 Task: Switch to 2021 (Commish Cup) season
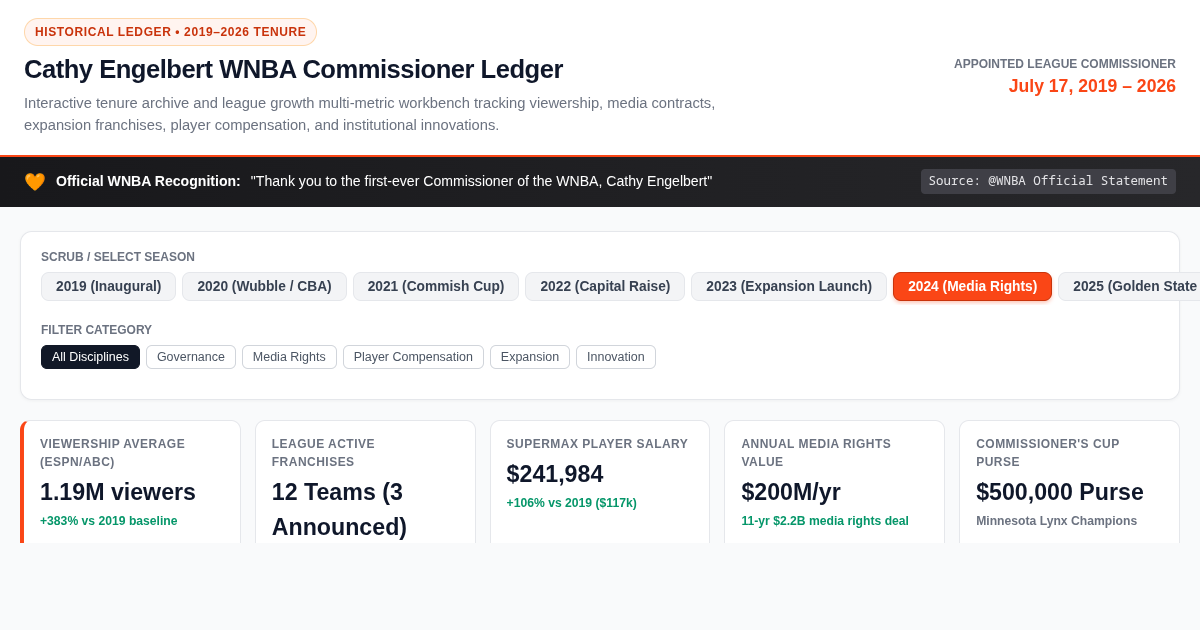pos(436,286)
